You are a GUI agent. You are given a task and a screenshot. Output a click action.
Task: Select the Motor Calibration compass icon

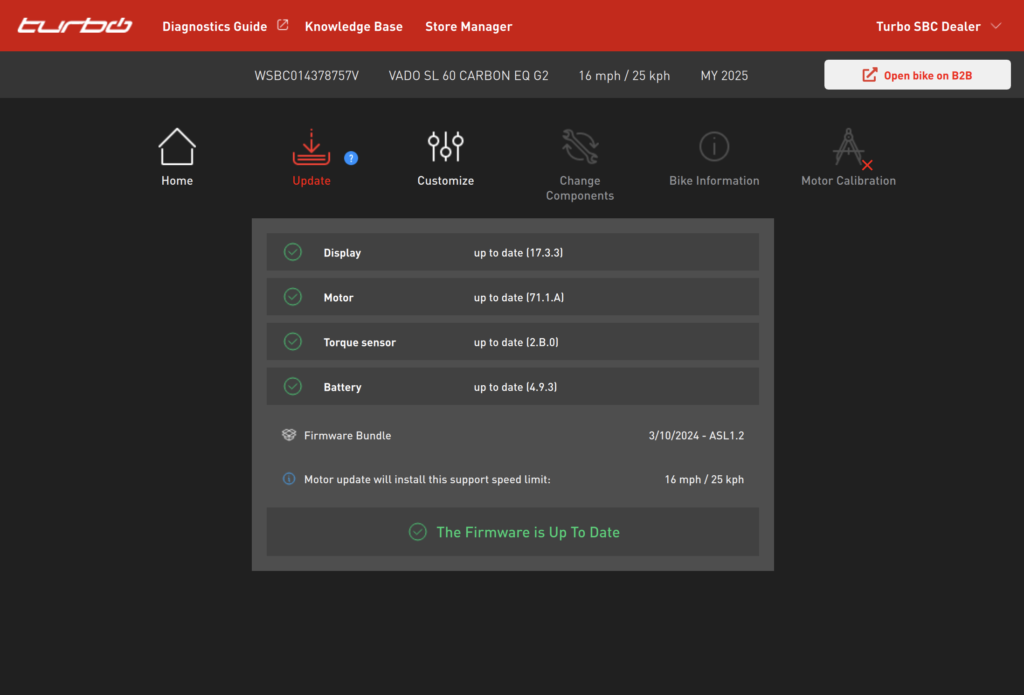click(x=849, y=147)
